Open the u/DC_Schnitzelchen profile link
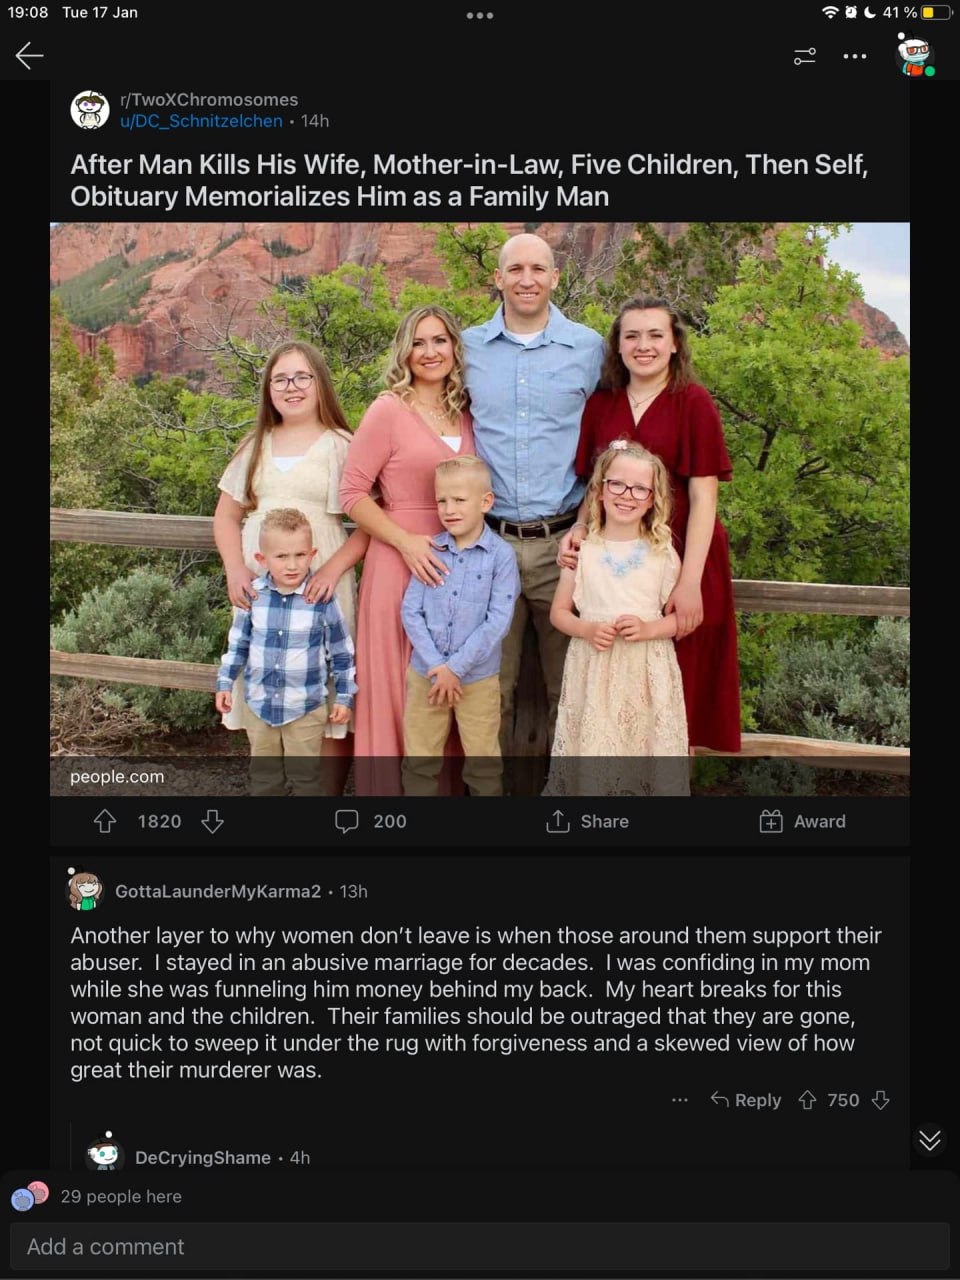 [201, 121]
